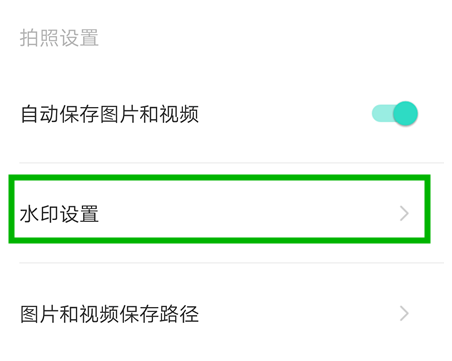The height and width of the screenshot is (361, 452).
Task: Click the greater-than icon in the bottom row
Action: coord(404,313)
